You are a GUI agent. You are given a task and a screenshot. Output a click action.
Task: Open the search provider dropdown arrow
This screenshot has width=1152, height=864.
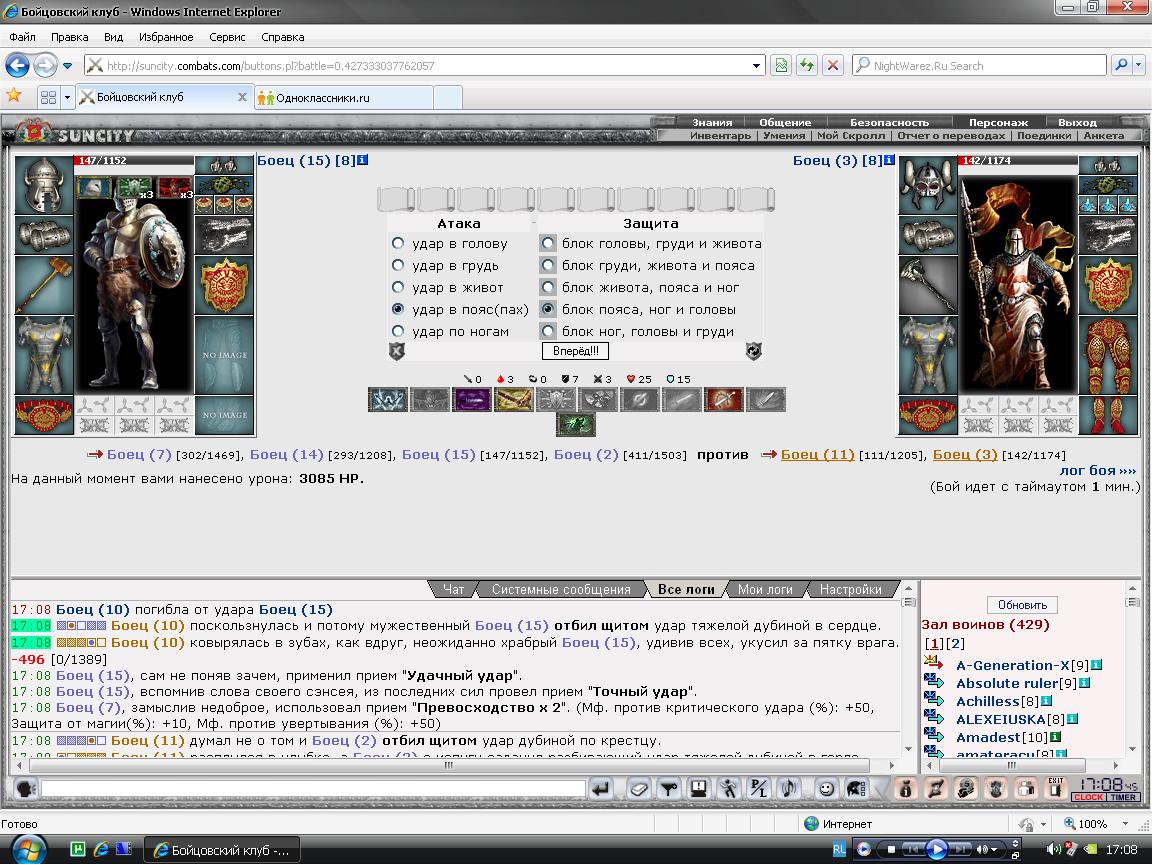tap(1139, 65)
